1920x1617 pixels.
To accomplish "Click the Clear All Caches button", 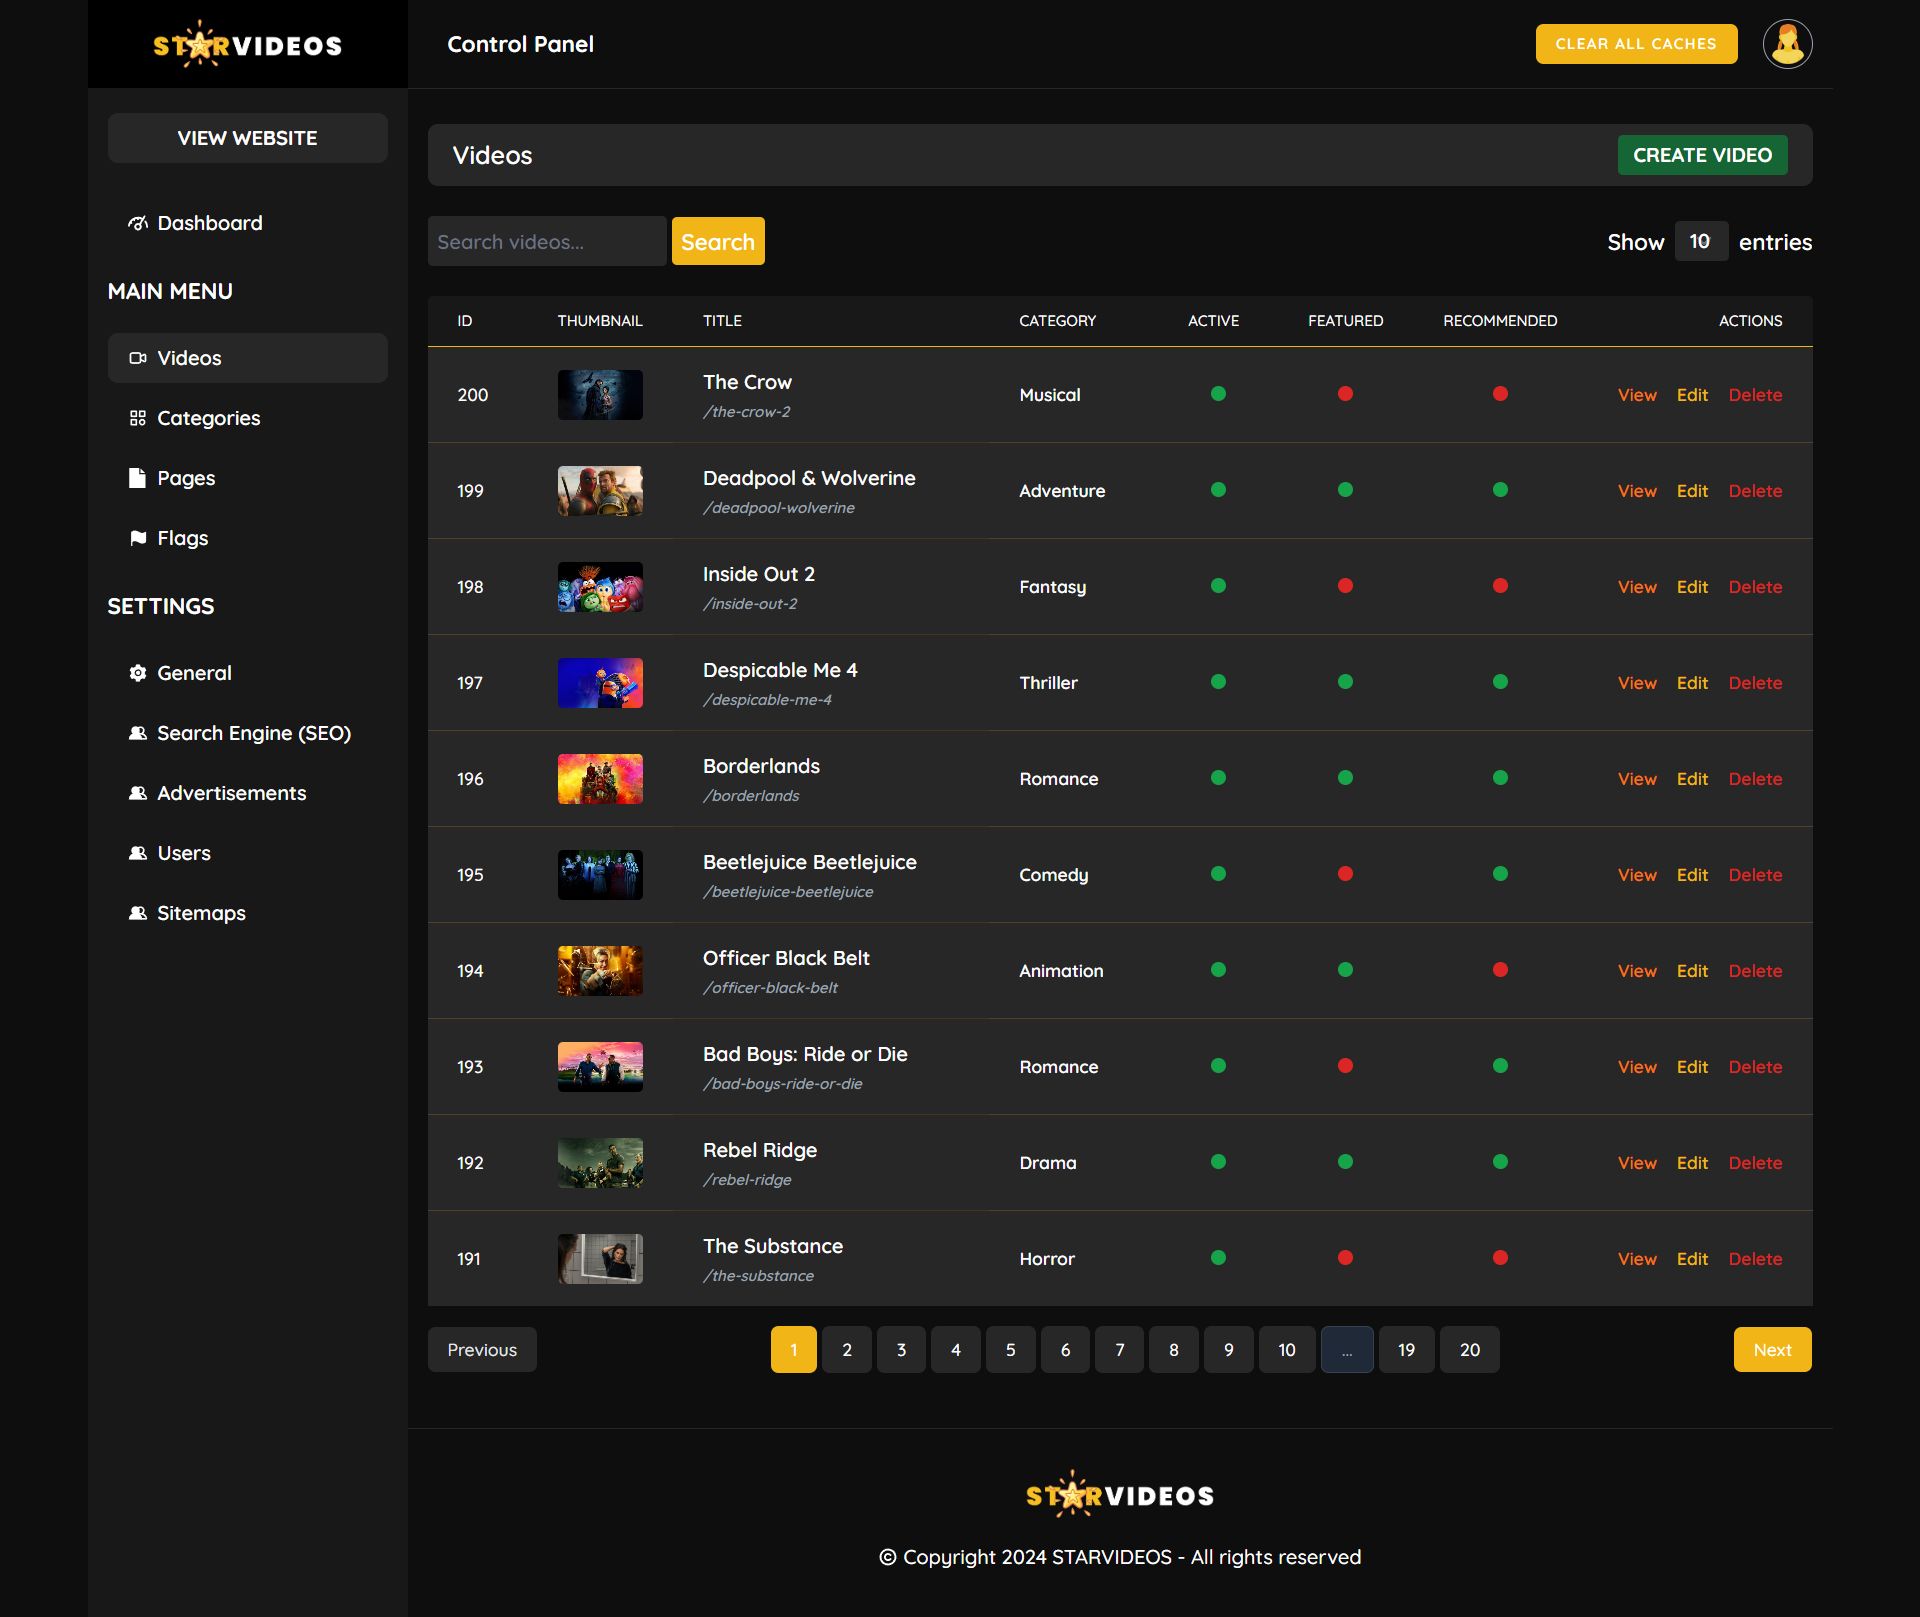I will click(x=1636, y=44).
